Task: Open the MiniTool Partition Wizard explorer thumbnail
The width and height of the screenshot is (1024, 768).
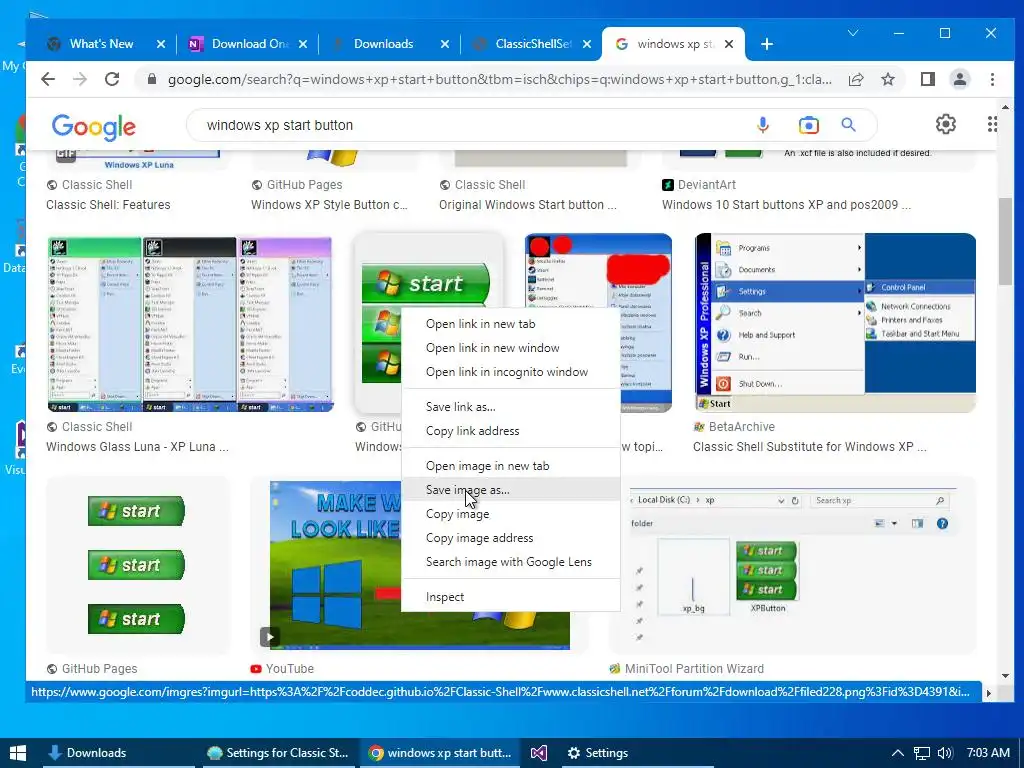Action: point(793,565)
